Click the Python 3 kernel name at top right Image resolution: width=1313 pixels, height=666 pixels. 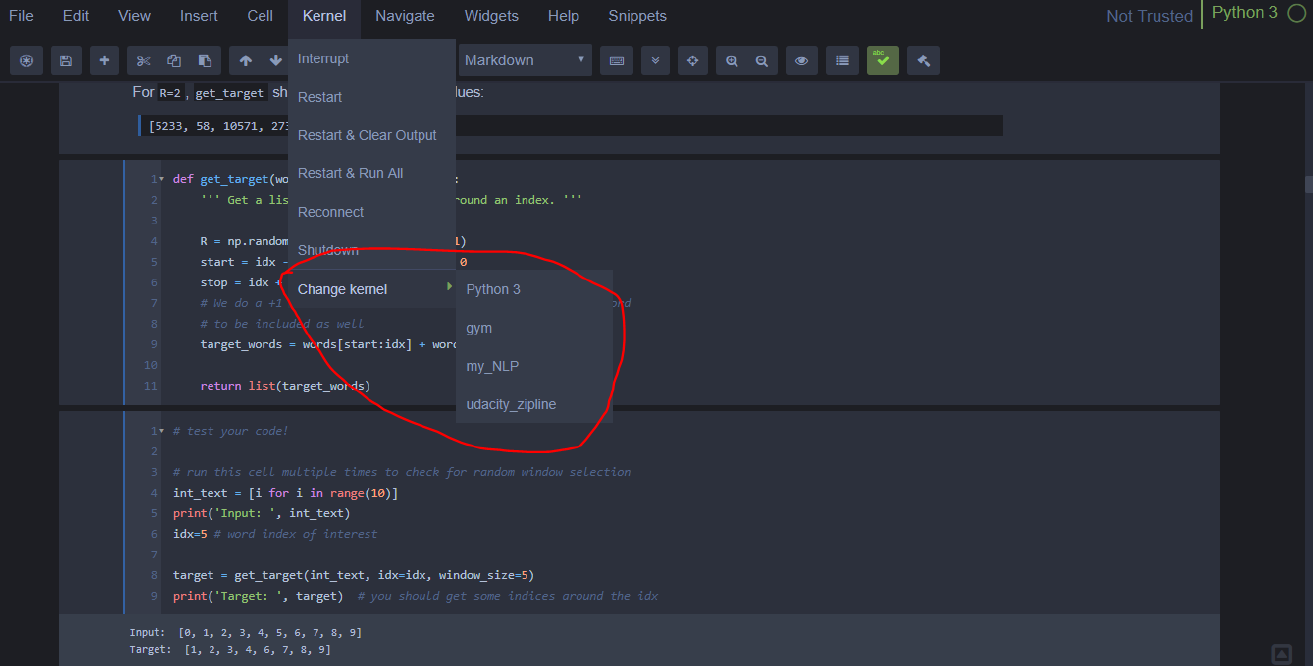[1244, 14]
